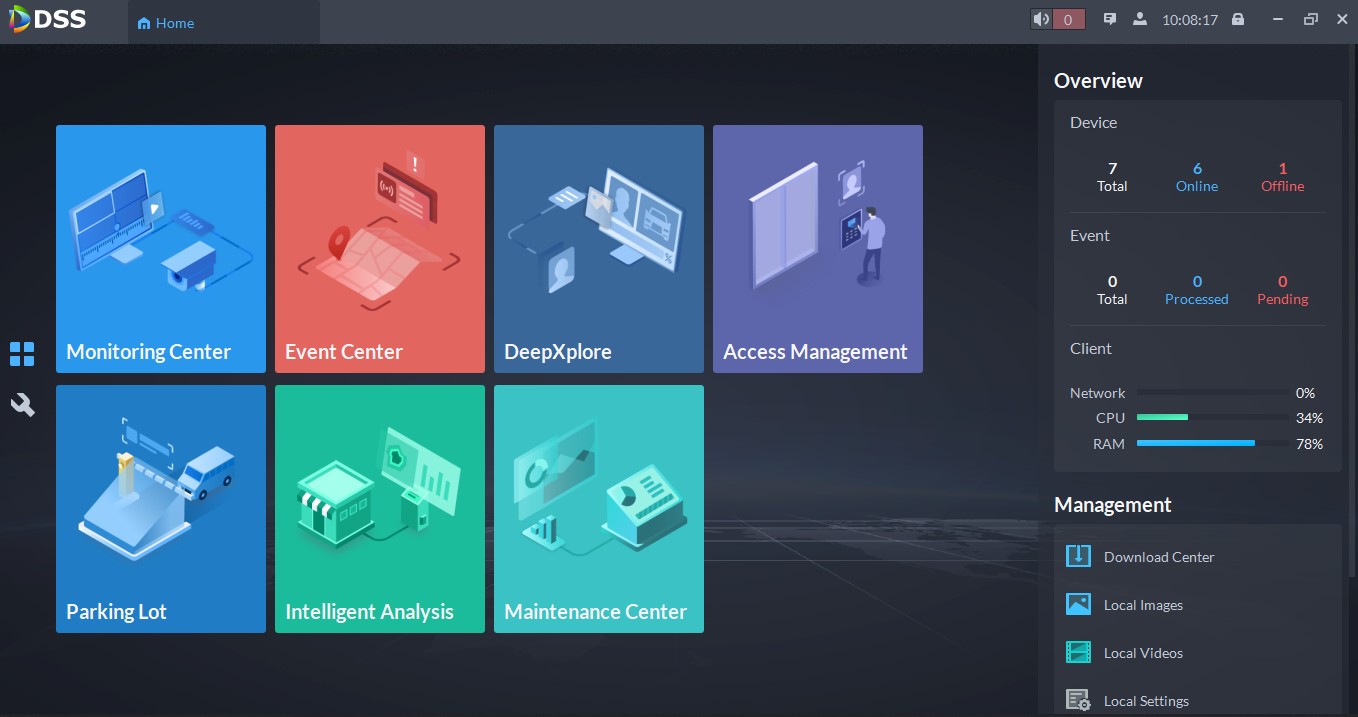The height and width of the screenshot is (717, 1358).
Task: Open Local Videos link
Action: [x=1143, y=653]
